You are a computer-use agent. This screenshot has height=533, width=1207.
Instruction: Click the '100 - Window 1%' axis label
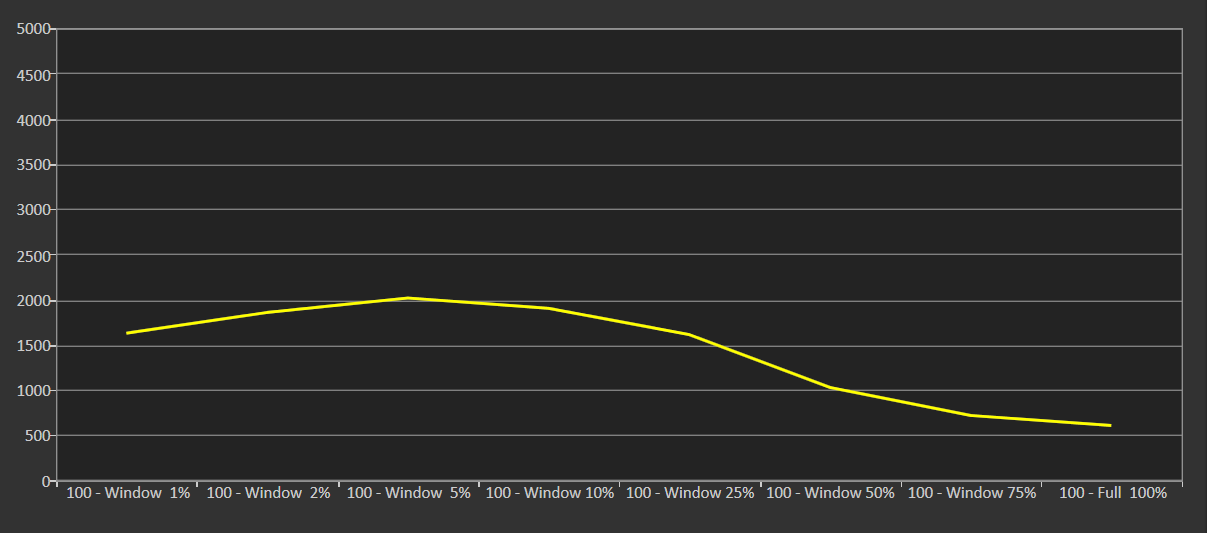(128, 493)
